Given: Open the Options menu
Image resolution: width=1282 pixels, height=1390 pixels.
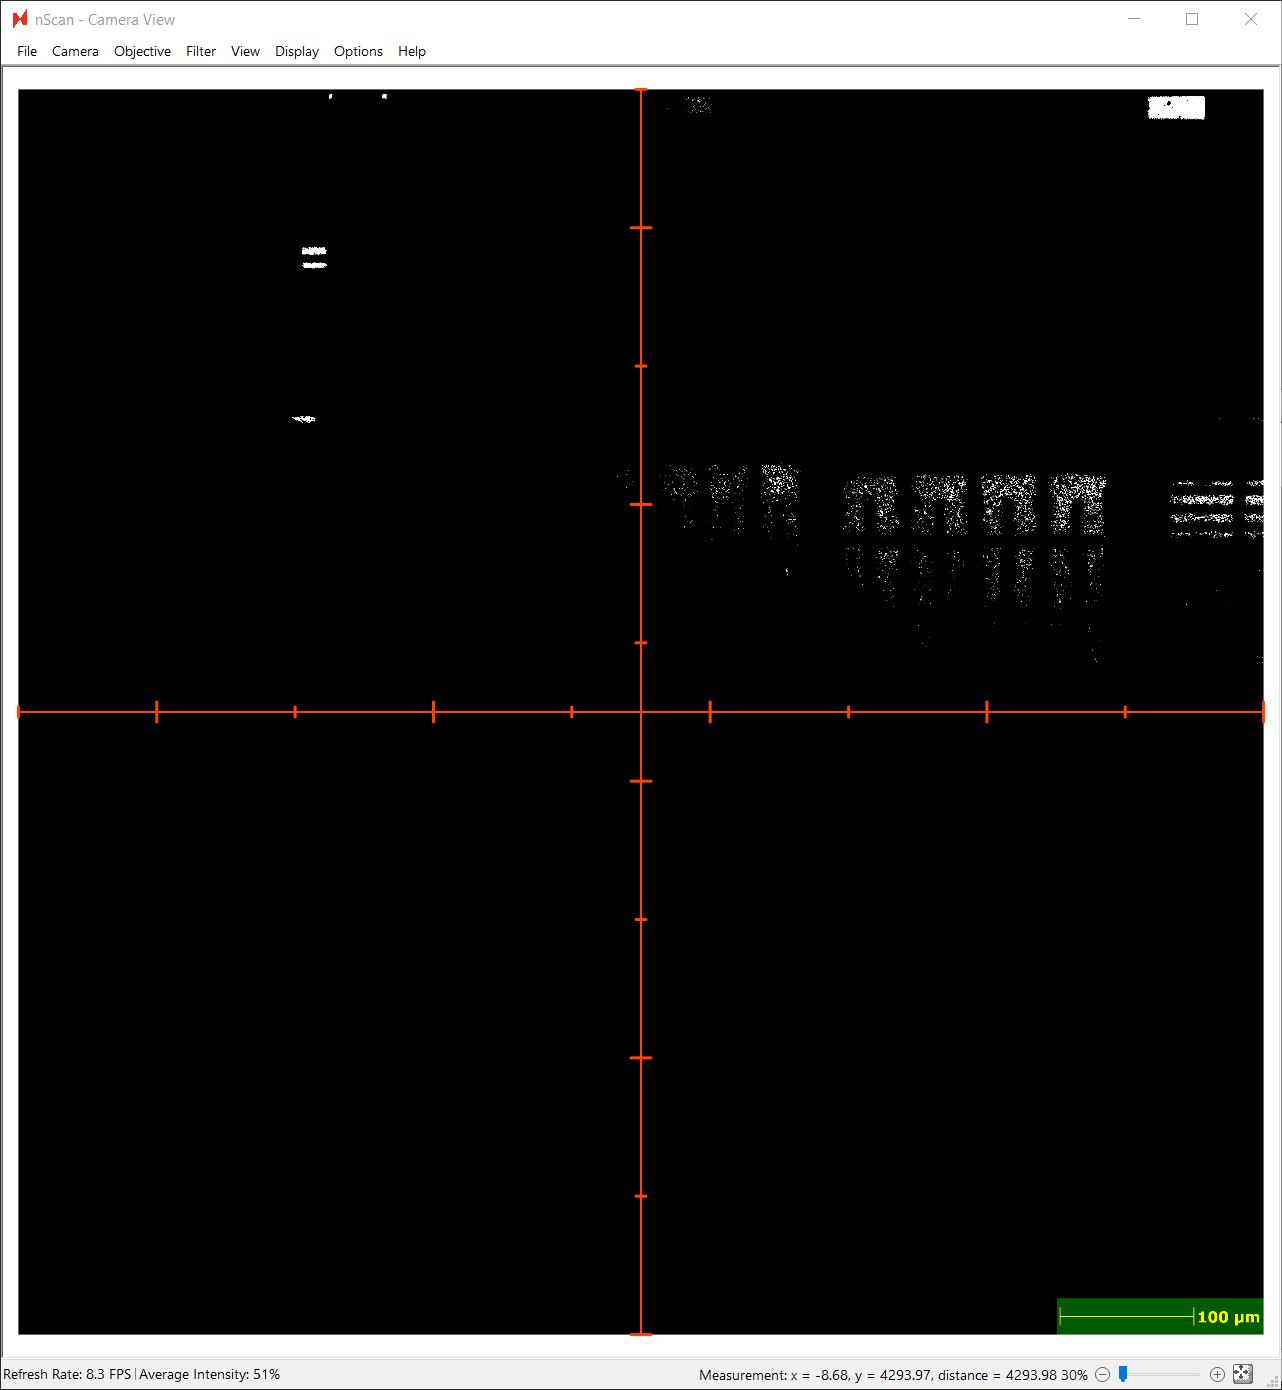Looking at the screenshot, I should [x=358, y=51].
